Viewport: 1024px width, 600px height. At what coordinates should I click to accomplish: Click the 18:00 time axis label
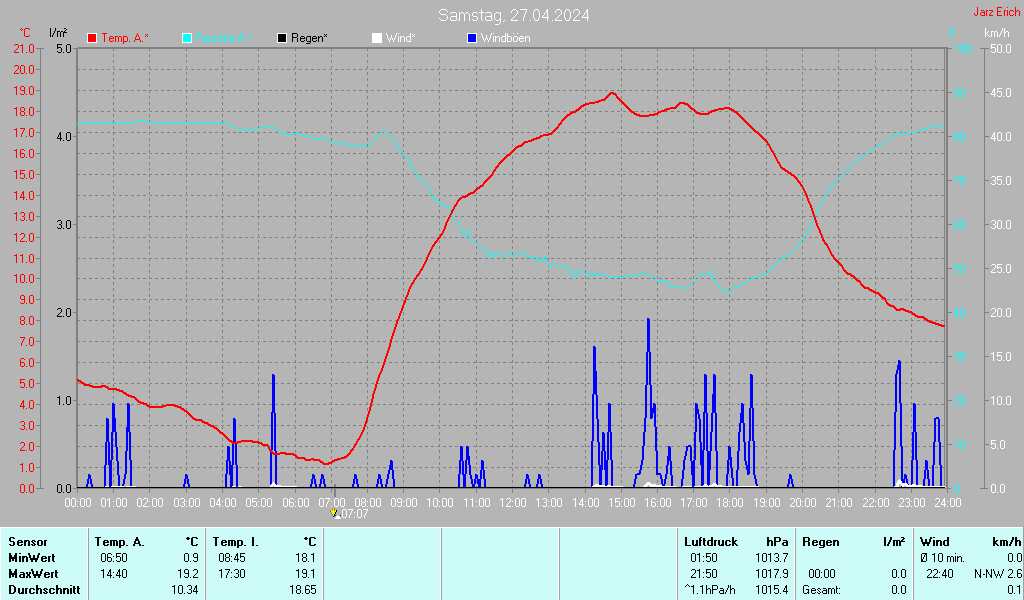[x=730, y=502]
